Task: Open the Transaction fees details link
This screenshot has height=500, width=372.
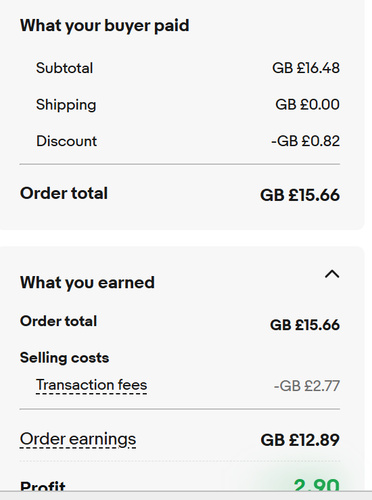Action: click(x=91, y=385)
